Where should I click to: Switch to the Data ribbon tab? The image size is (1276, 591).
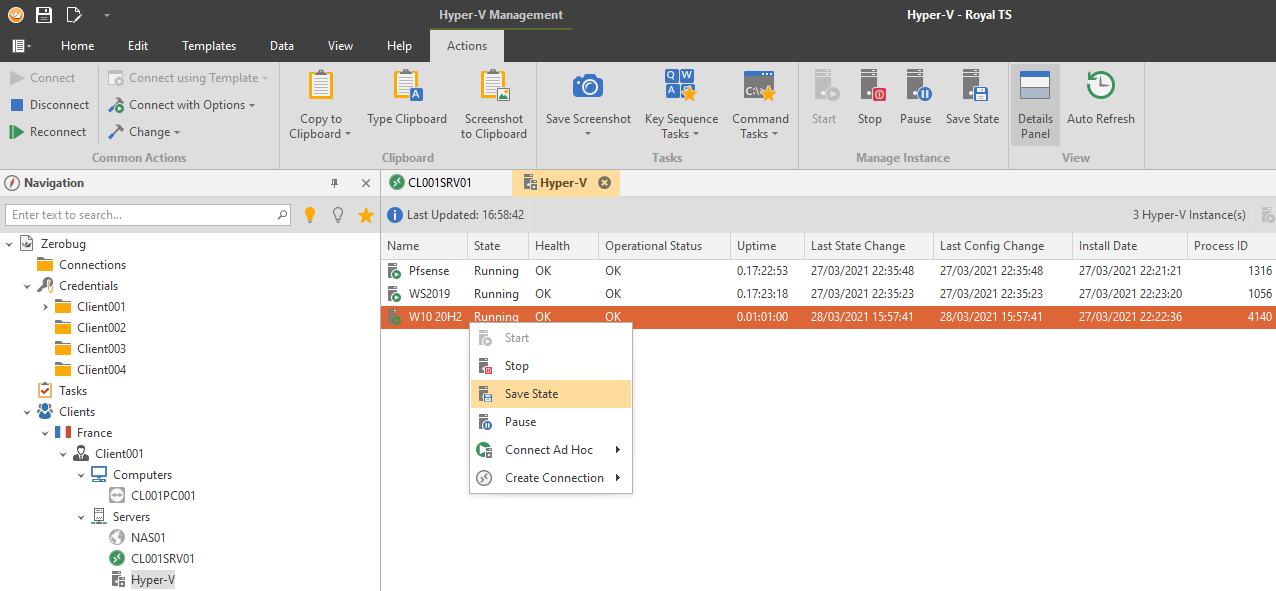[282, 46]
